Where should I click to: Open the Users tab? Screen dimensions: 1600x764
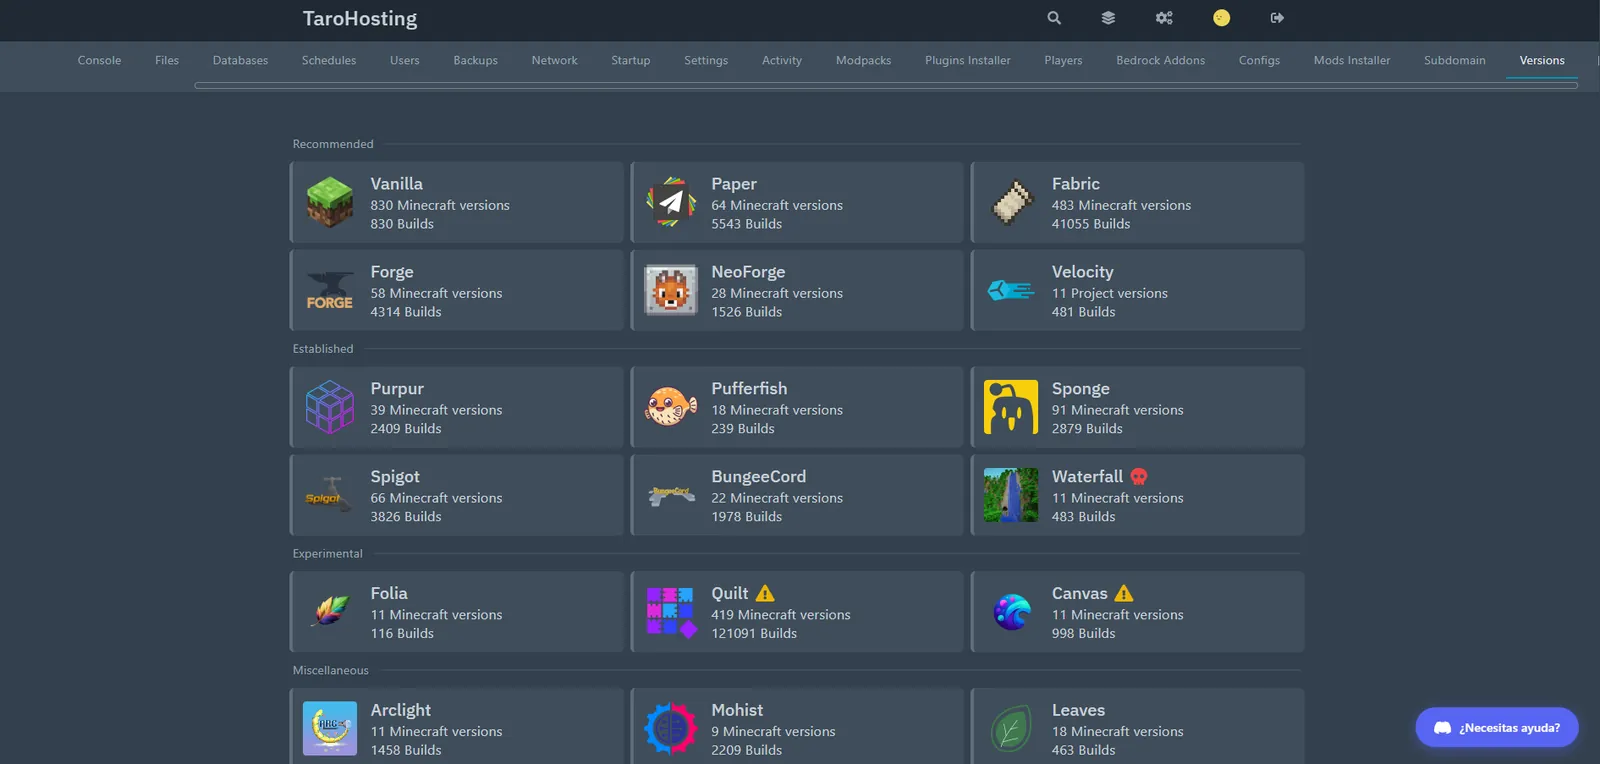tap(404, 60)
